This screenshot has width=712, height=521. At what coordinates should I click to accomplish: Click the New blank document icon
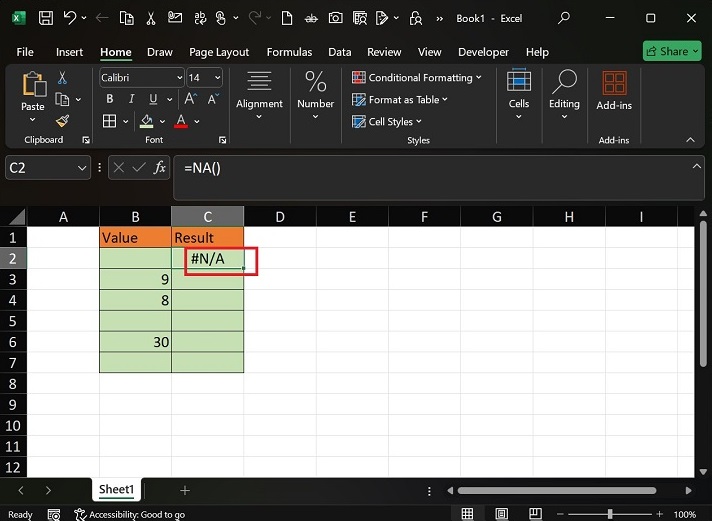[287, 18]
